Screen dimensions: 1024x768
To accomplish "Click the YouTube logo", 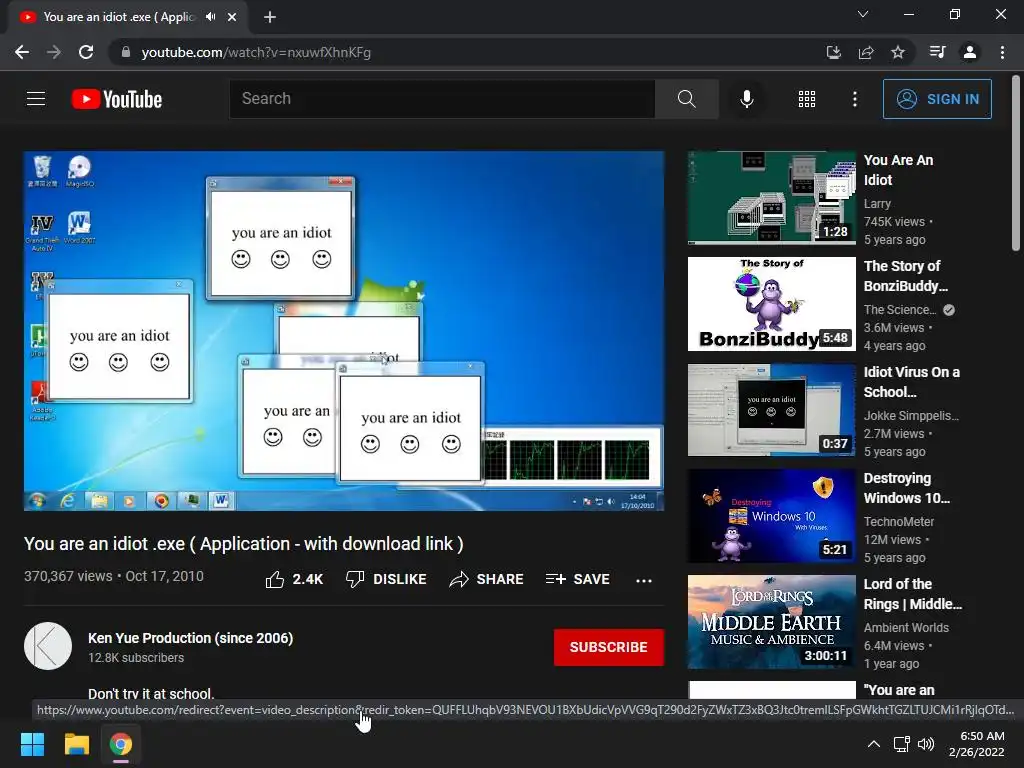I will coord(117,99).
